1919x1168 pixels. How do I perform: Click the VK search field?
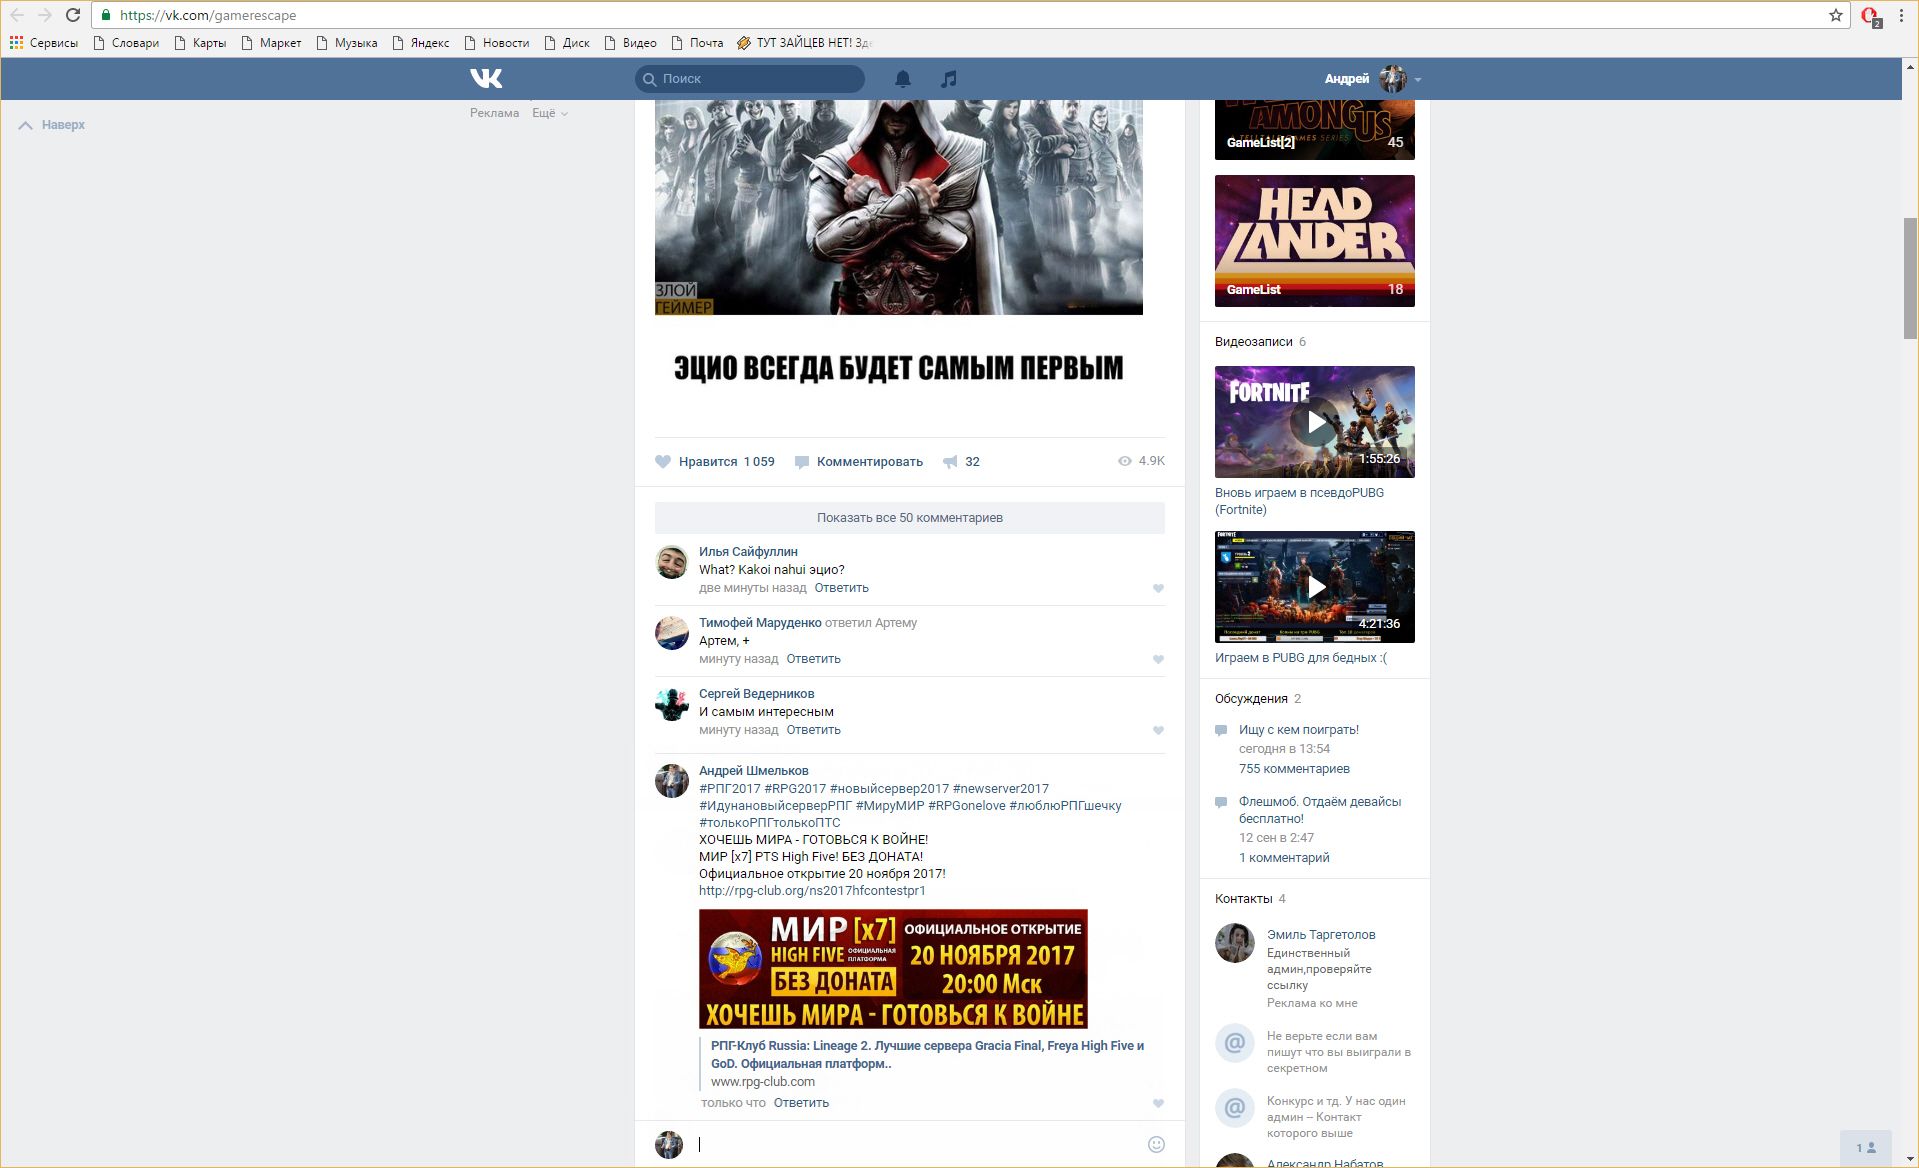750,78
